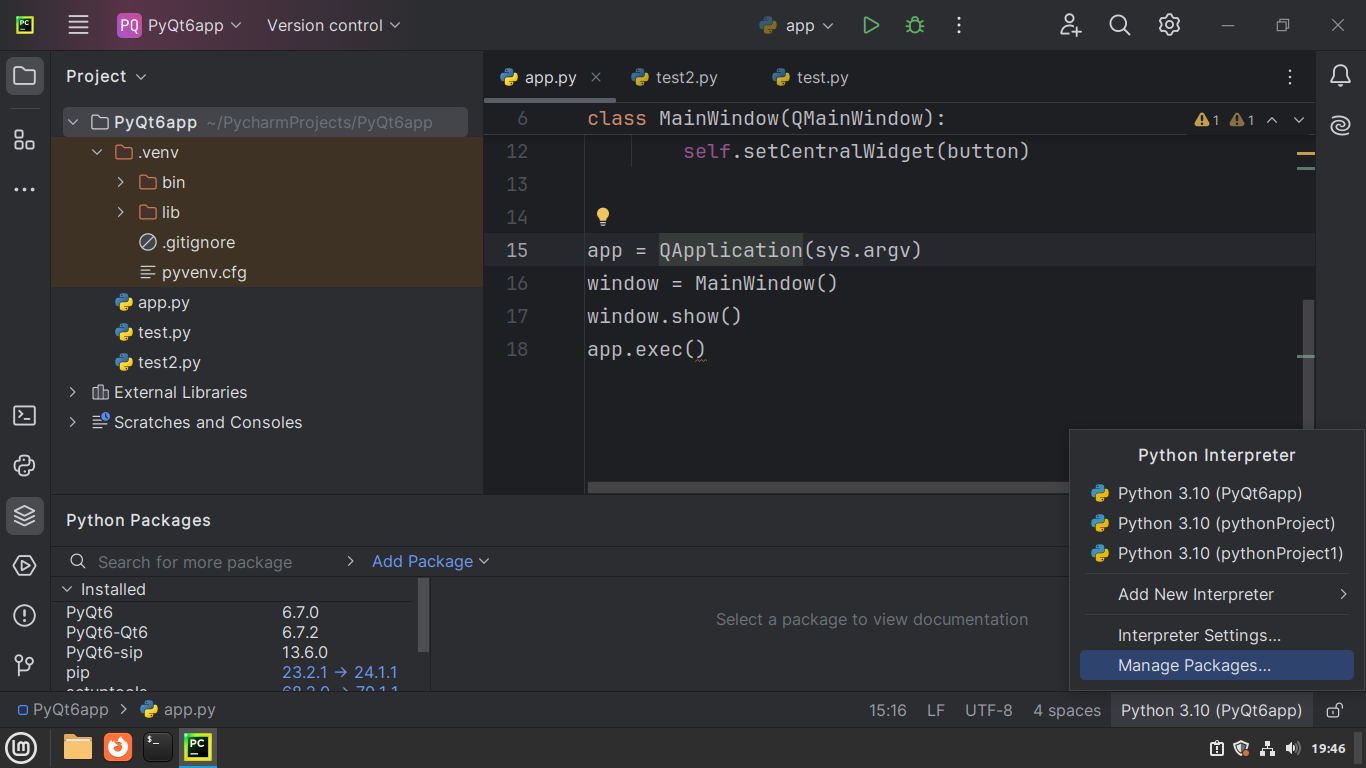Open Interpreter Settings...

(x=1217, y=635)
